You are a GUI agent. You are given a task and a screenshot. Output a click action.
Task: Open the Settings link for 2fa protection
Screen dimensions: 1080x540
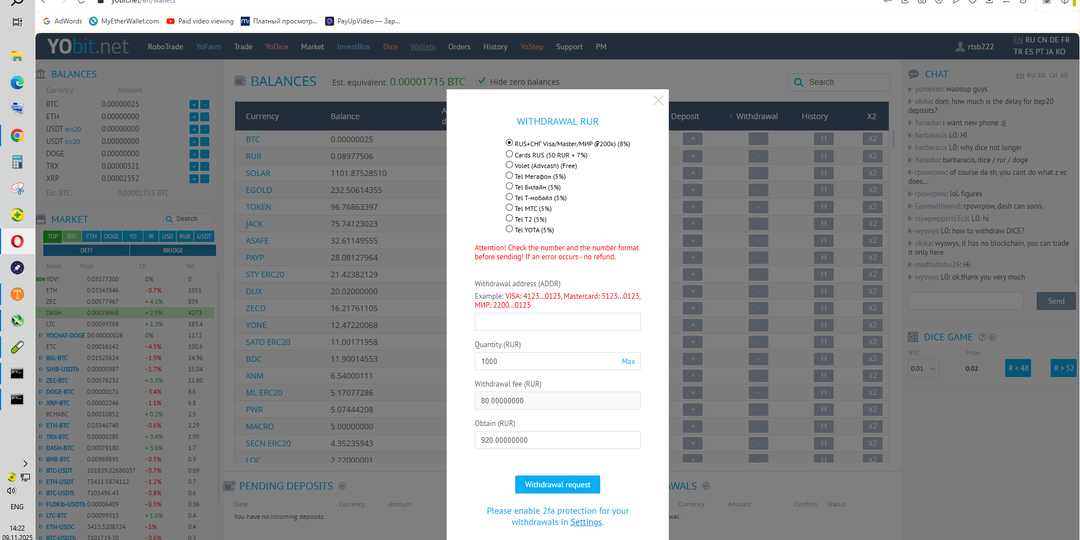[x=586, y=522]
